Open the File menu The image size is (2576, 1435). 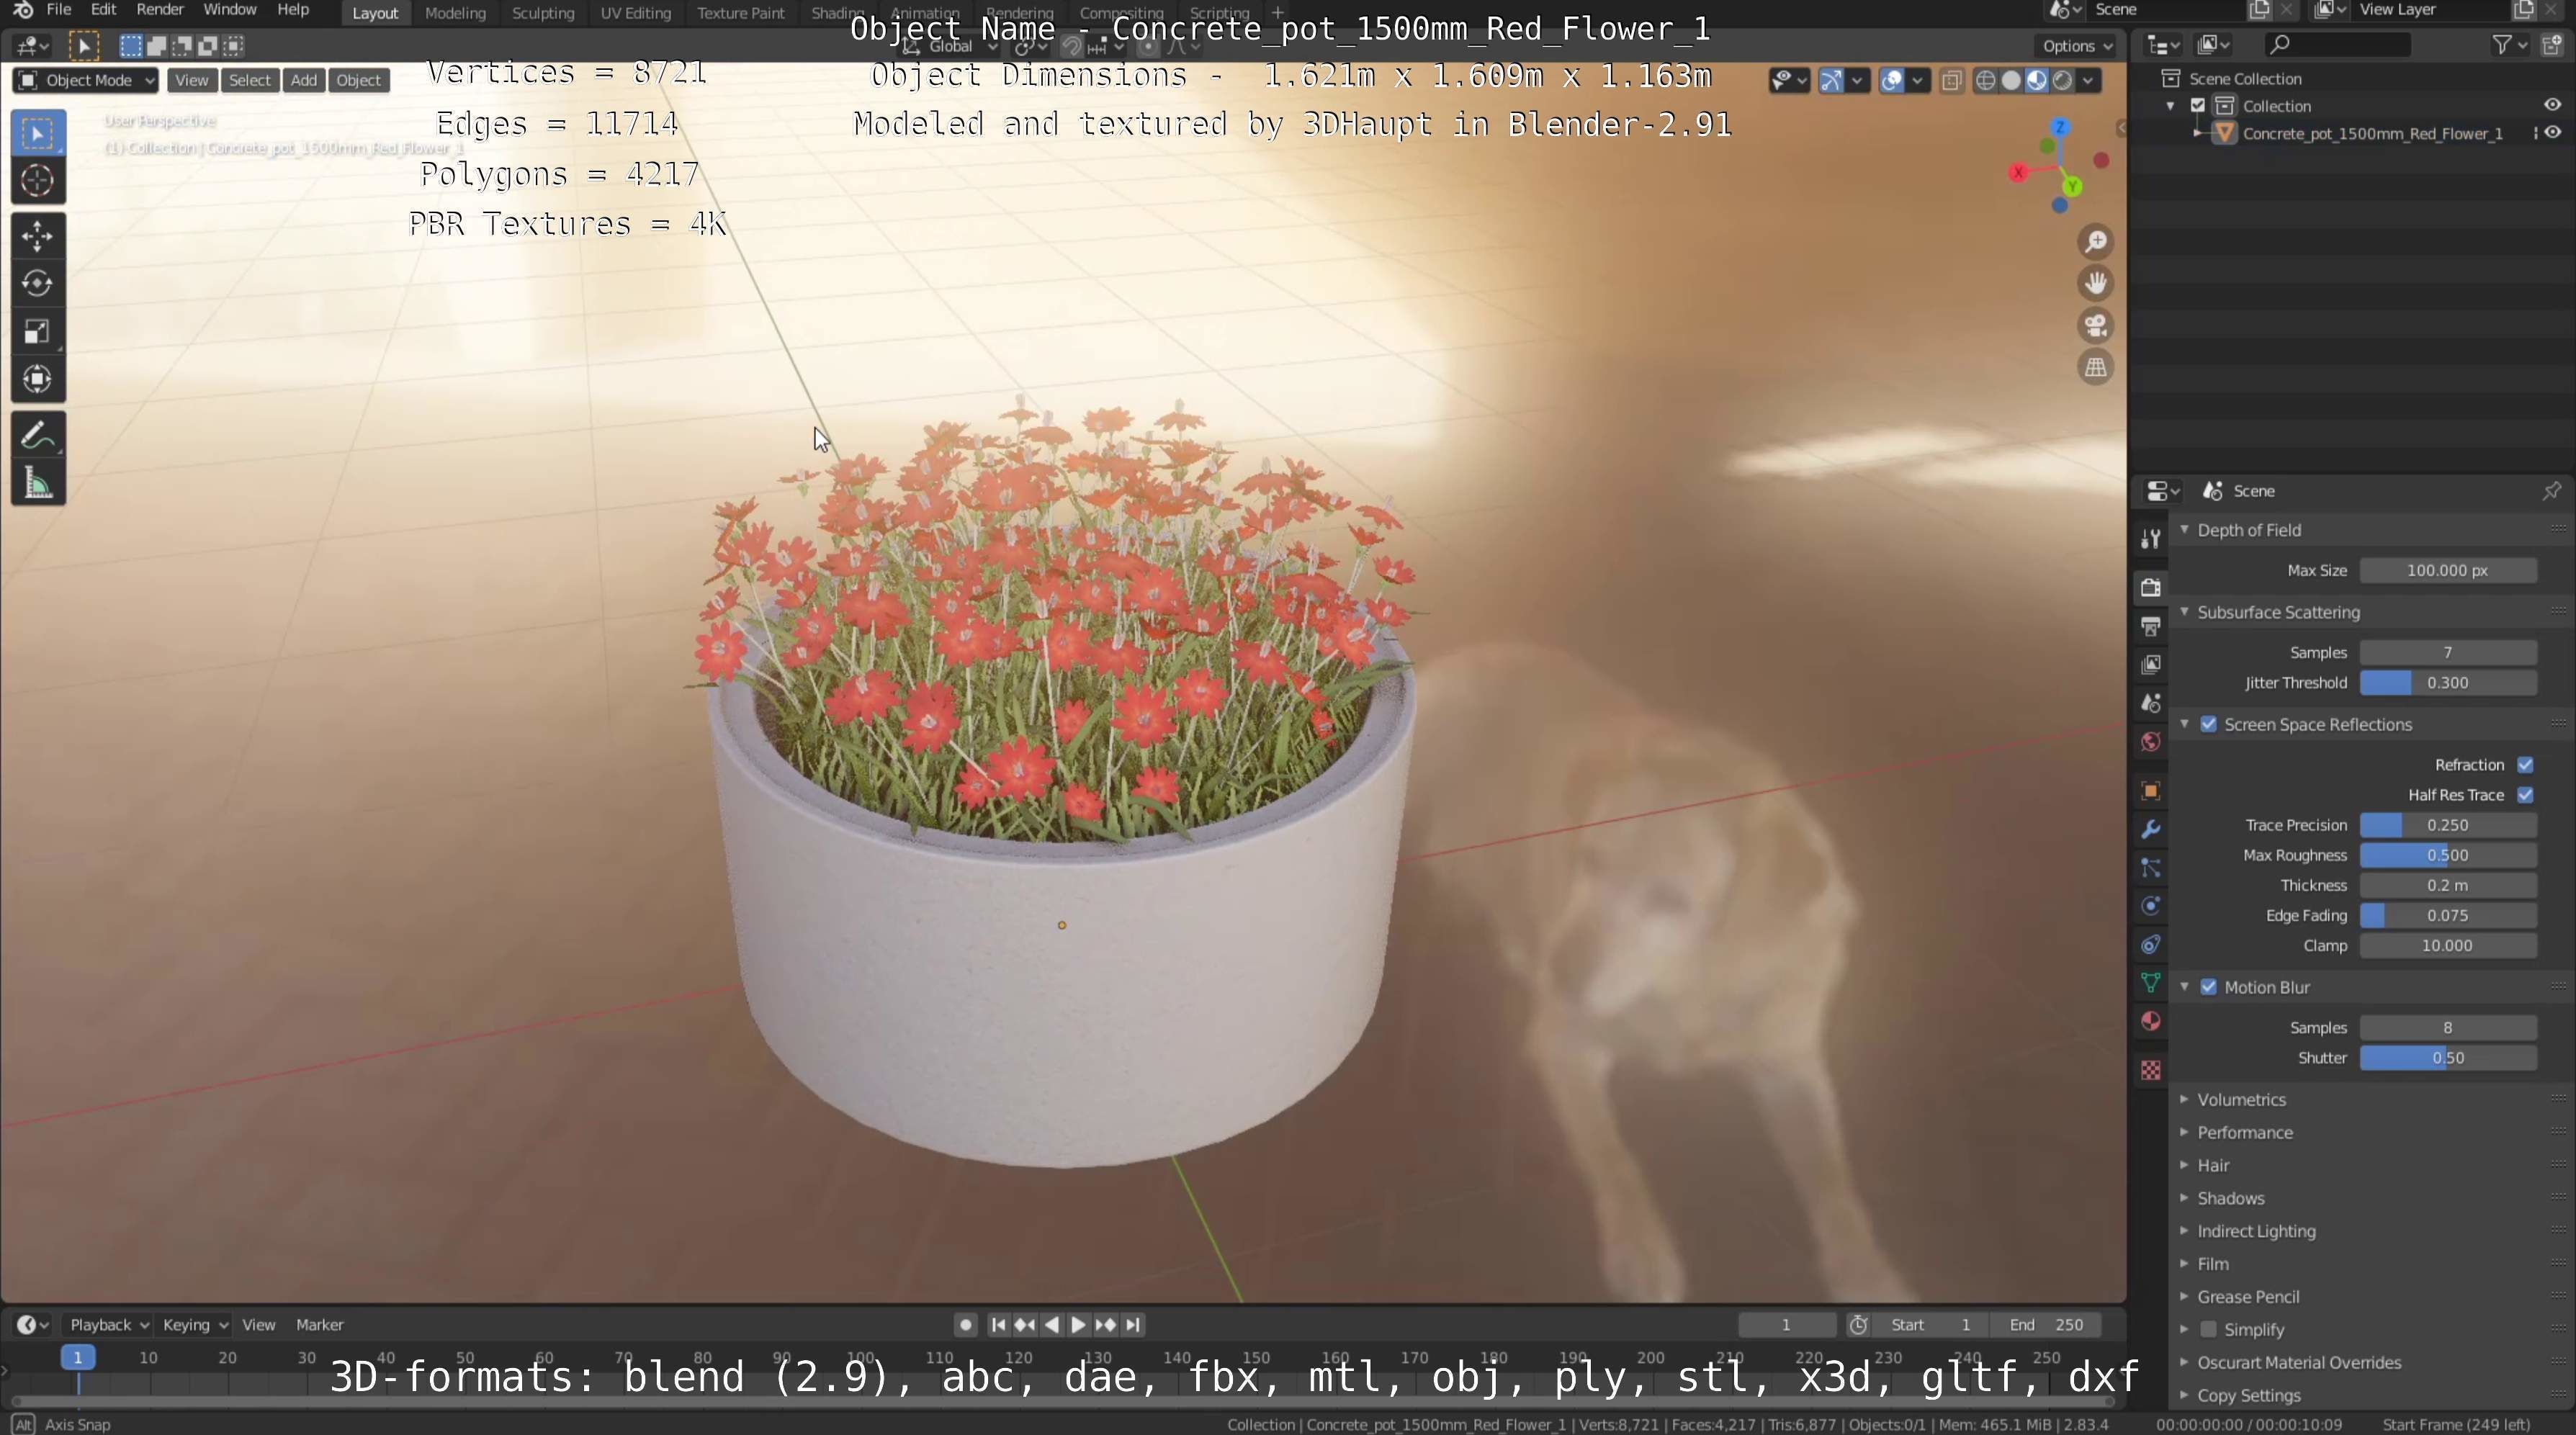(59, 10)
